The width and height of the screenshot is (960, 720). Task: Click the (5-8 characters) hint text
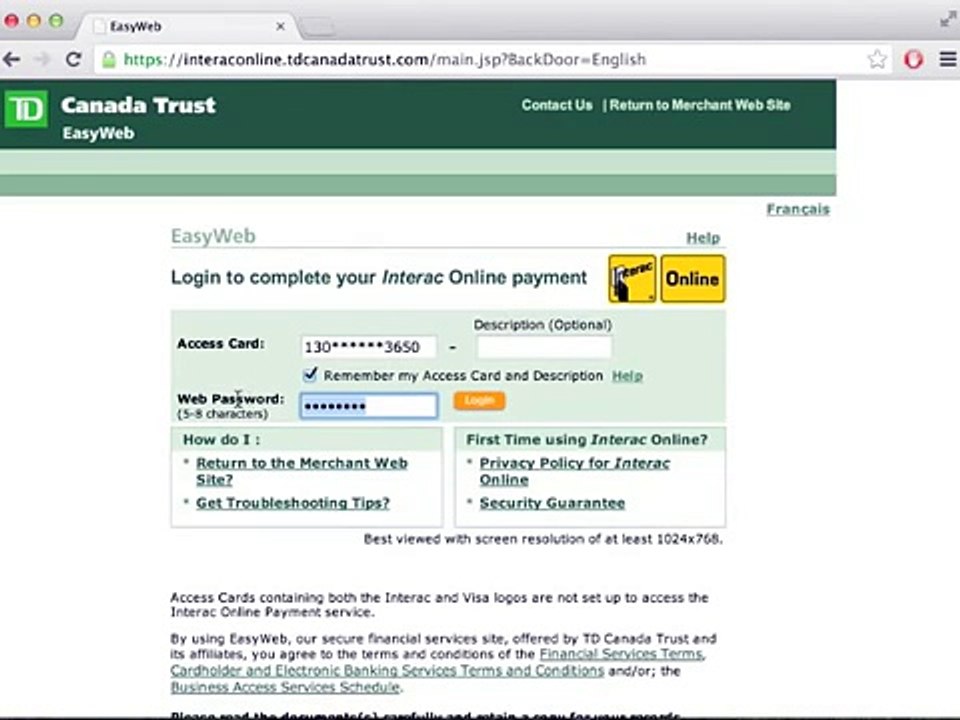click(x=222, y=414)
